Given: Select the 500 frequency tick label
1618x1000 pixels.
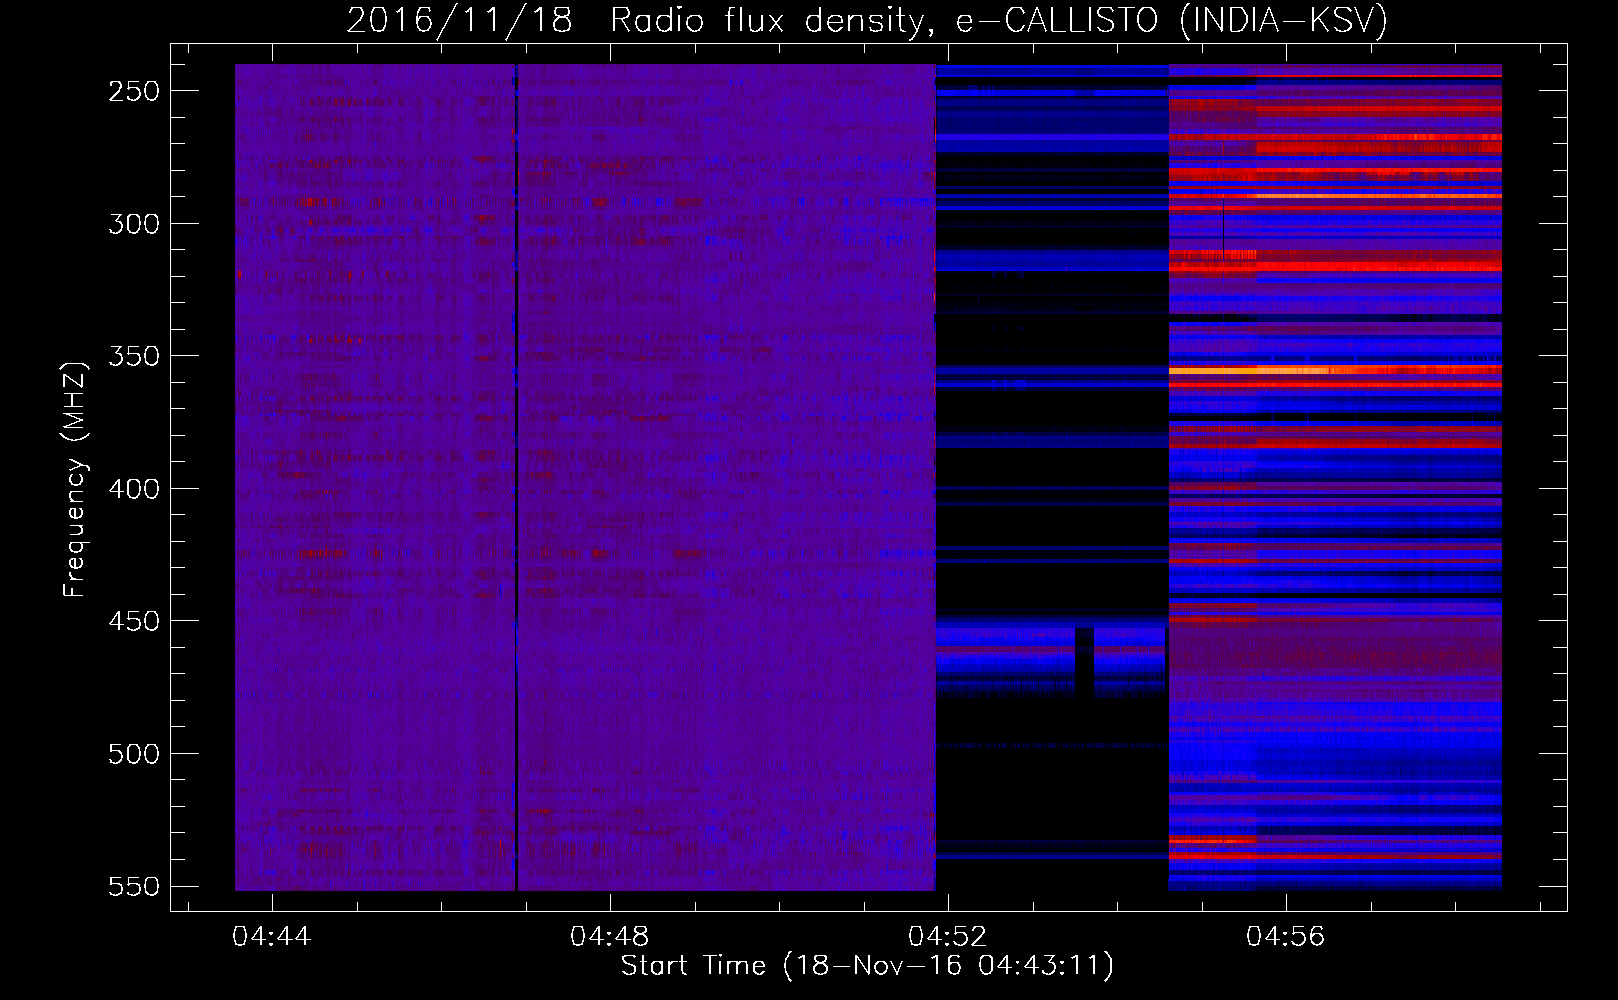Looking at the screenshot, I should (134, 754).
